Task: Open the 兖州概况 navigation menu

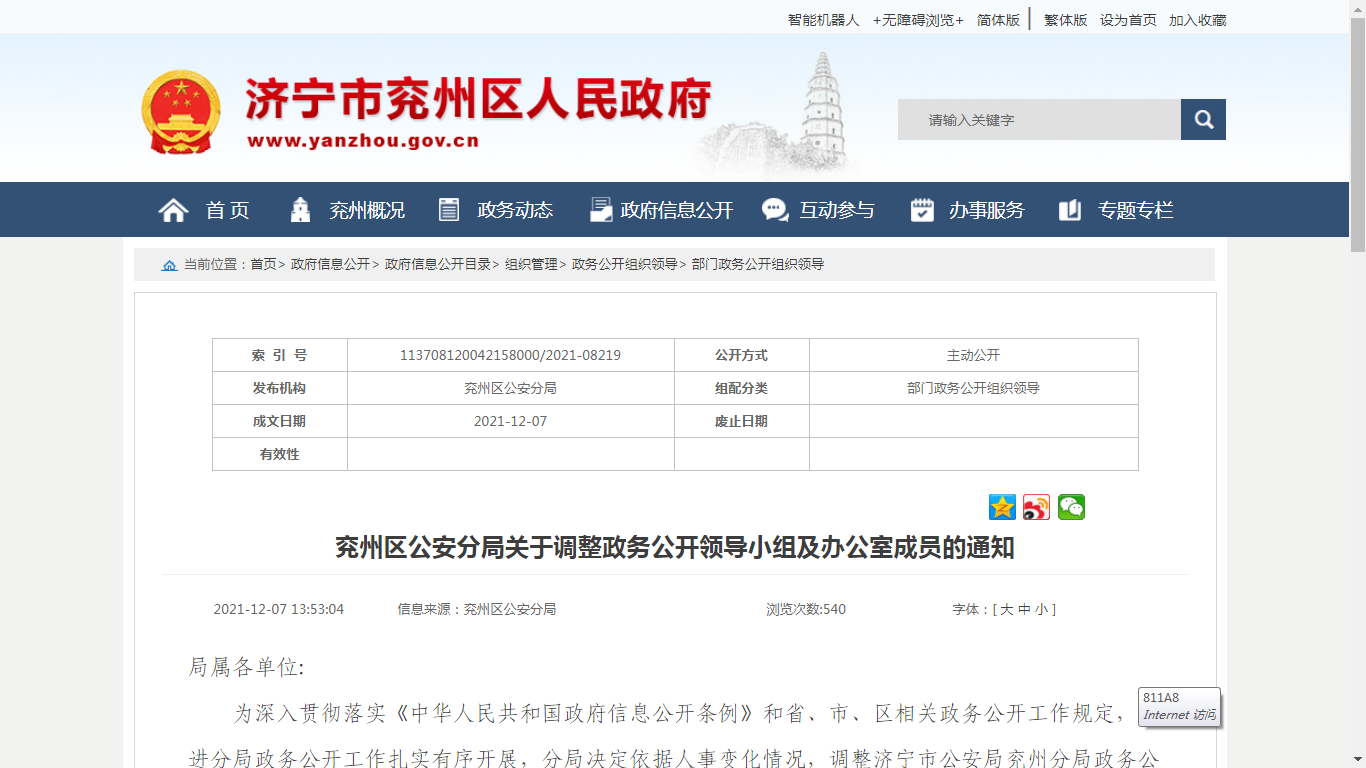Action: click(367, 210)
